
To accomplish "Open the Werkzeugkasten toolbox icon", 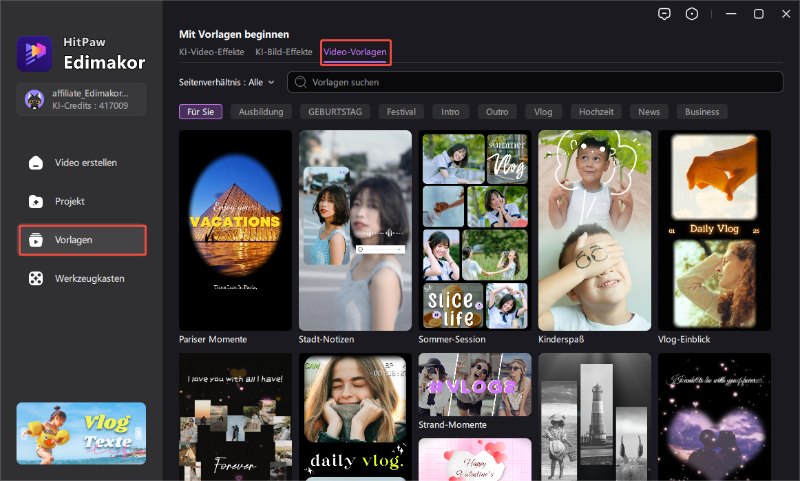I will tap(36, 278).
